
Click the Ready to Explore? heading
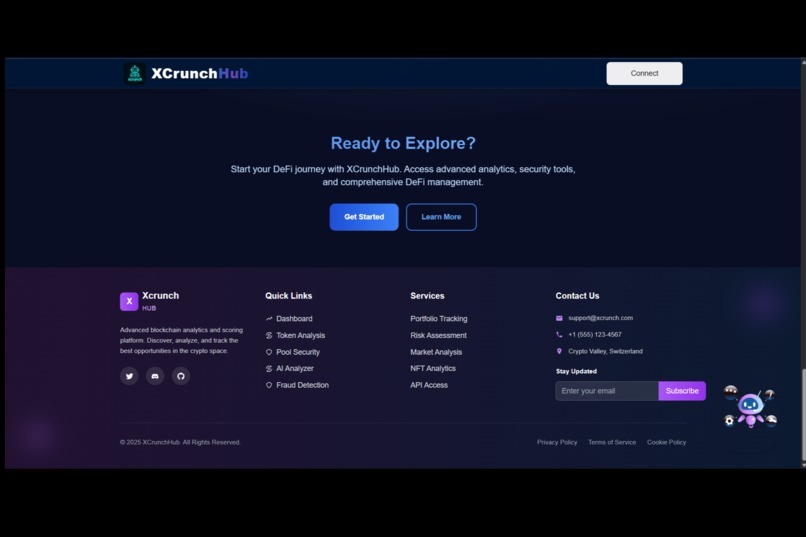tap(403, 143)
